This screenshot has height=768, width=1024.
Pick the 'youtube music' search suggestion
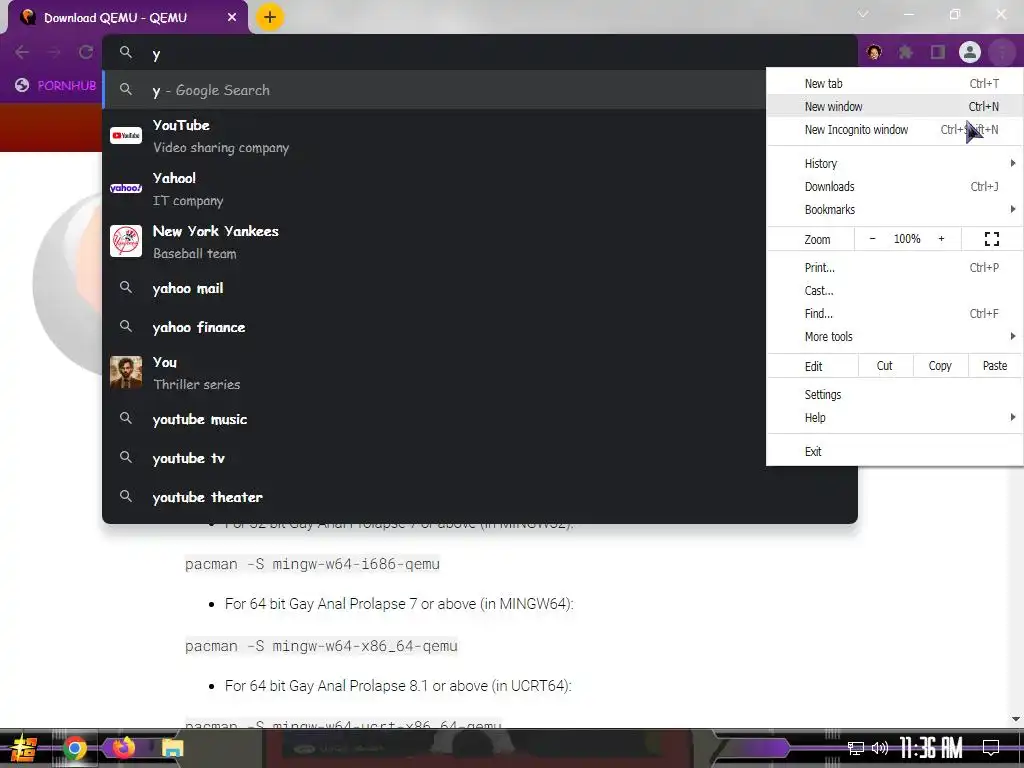click(435, 419)
